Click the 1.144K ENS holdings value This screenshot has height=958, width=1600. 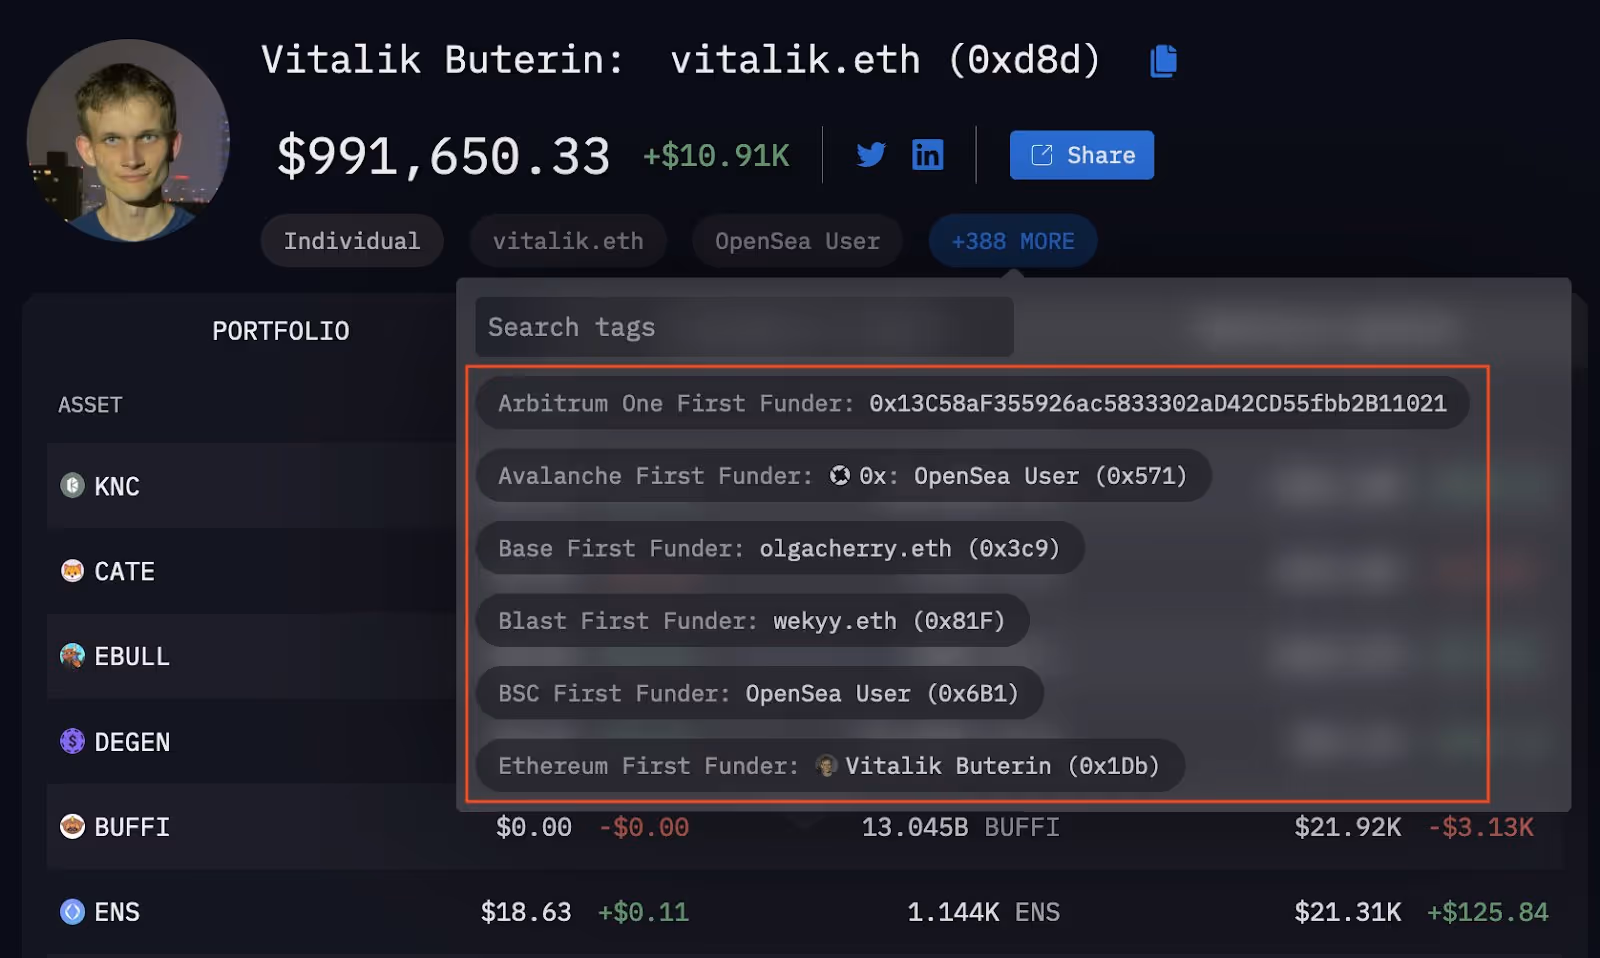tap(983, 913)
